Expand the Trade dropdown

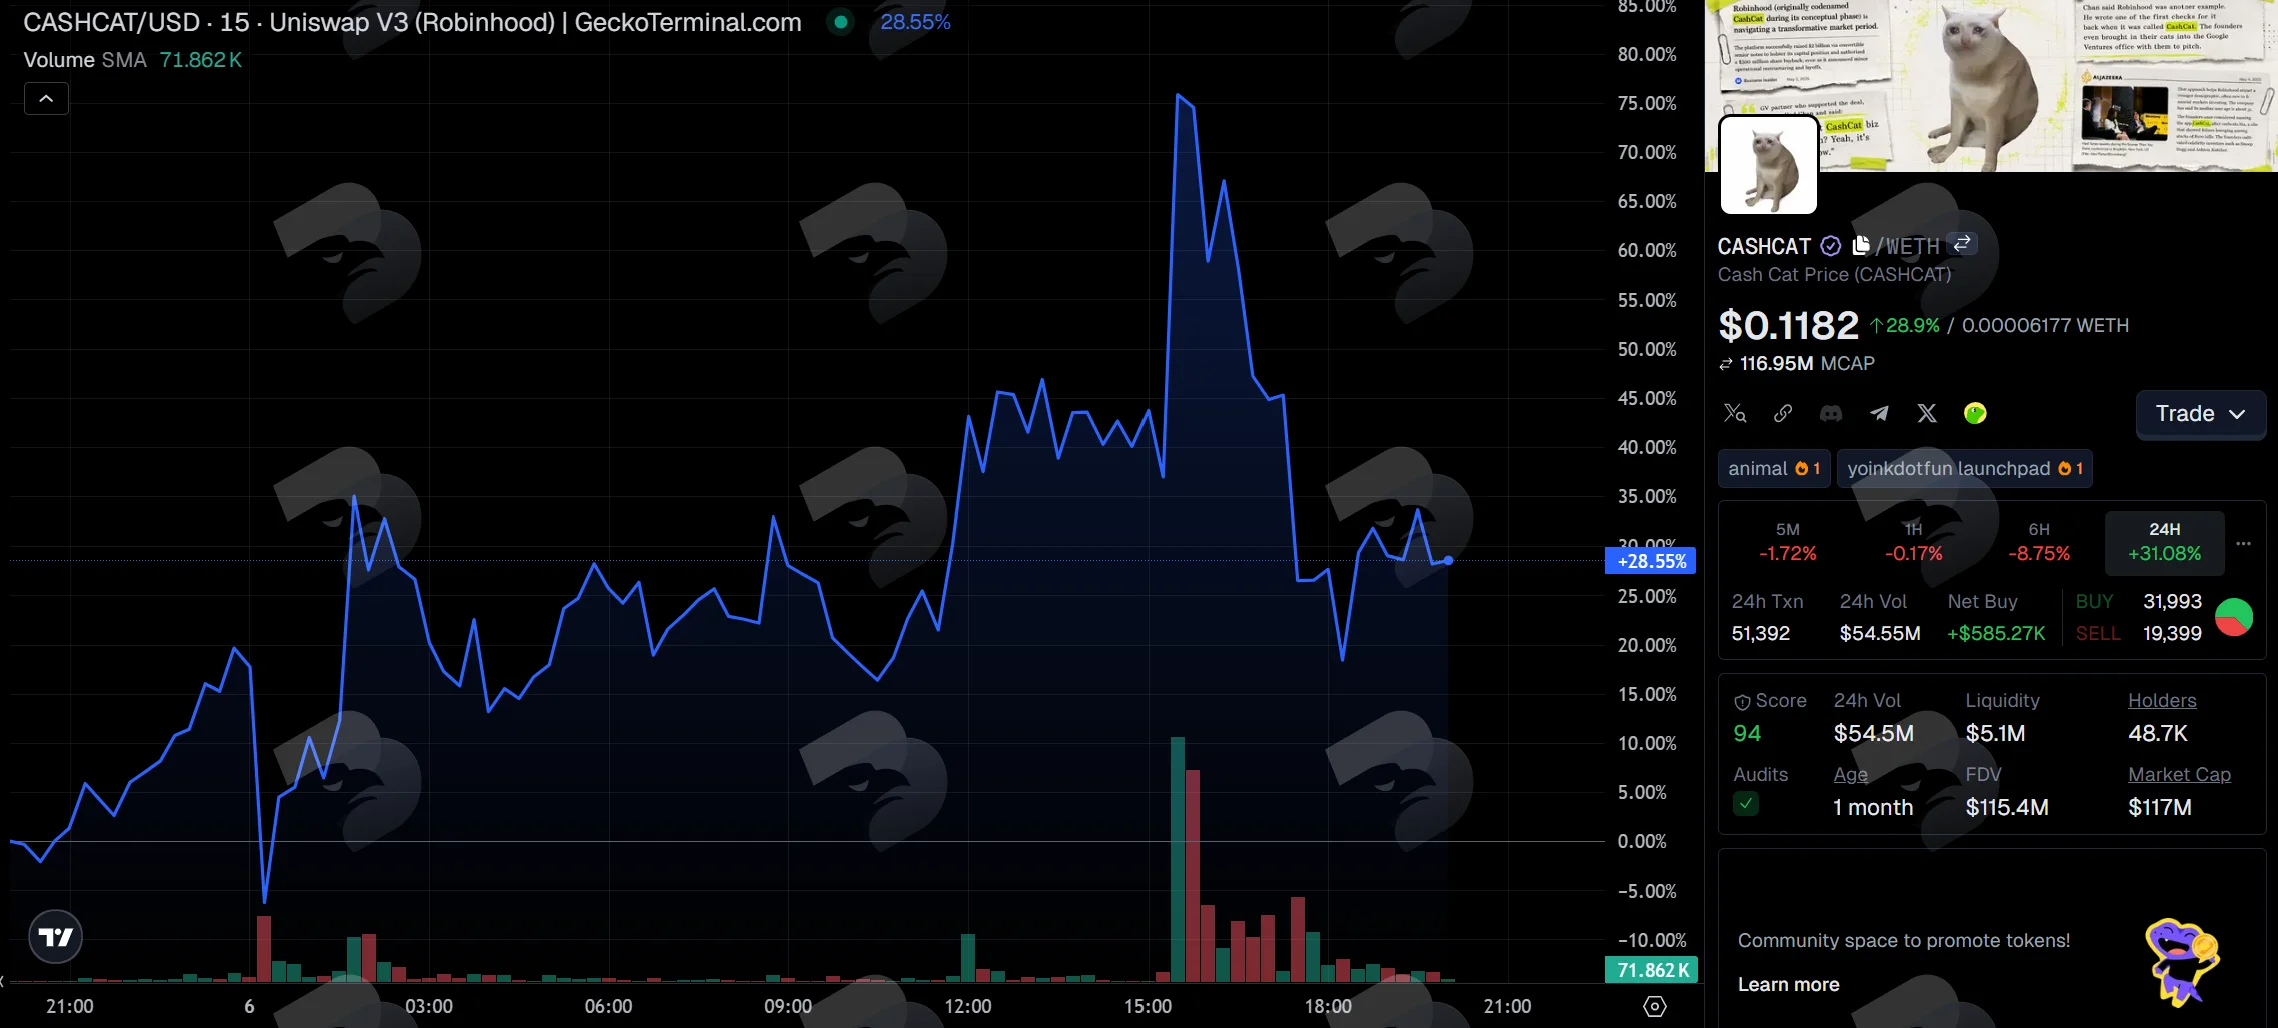[x=2201, y=414]
